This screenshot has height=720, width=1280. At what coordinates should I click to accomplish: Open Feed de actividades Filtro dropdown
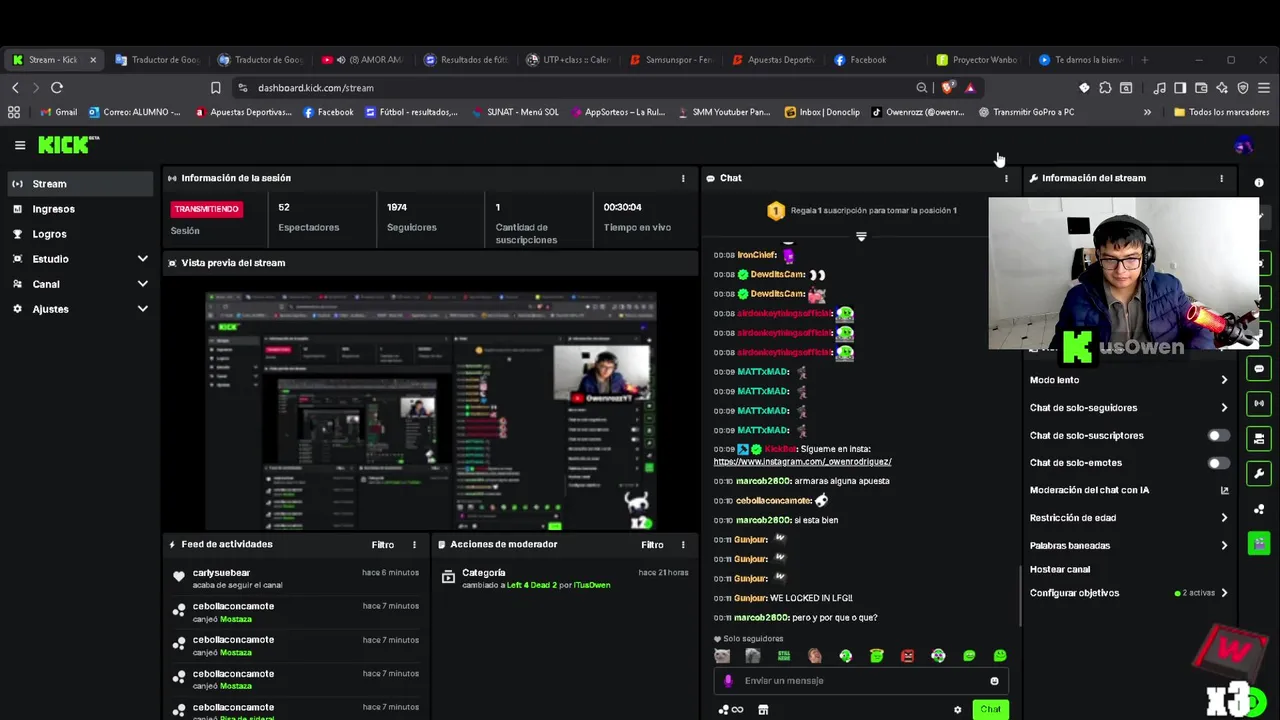click(383, 545)
